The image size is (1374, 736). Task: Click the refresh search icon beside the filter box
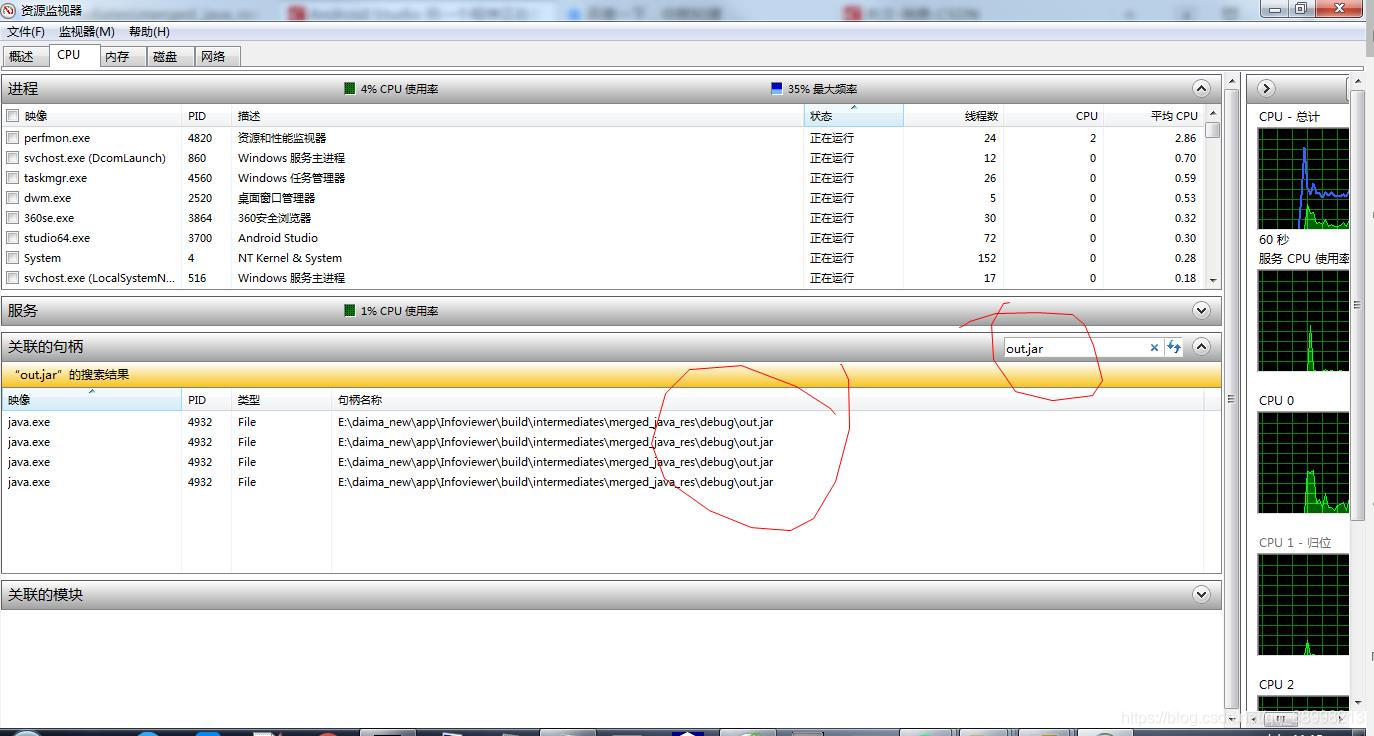1173,348
